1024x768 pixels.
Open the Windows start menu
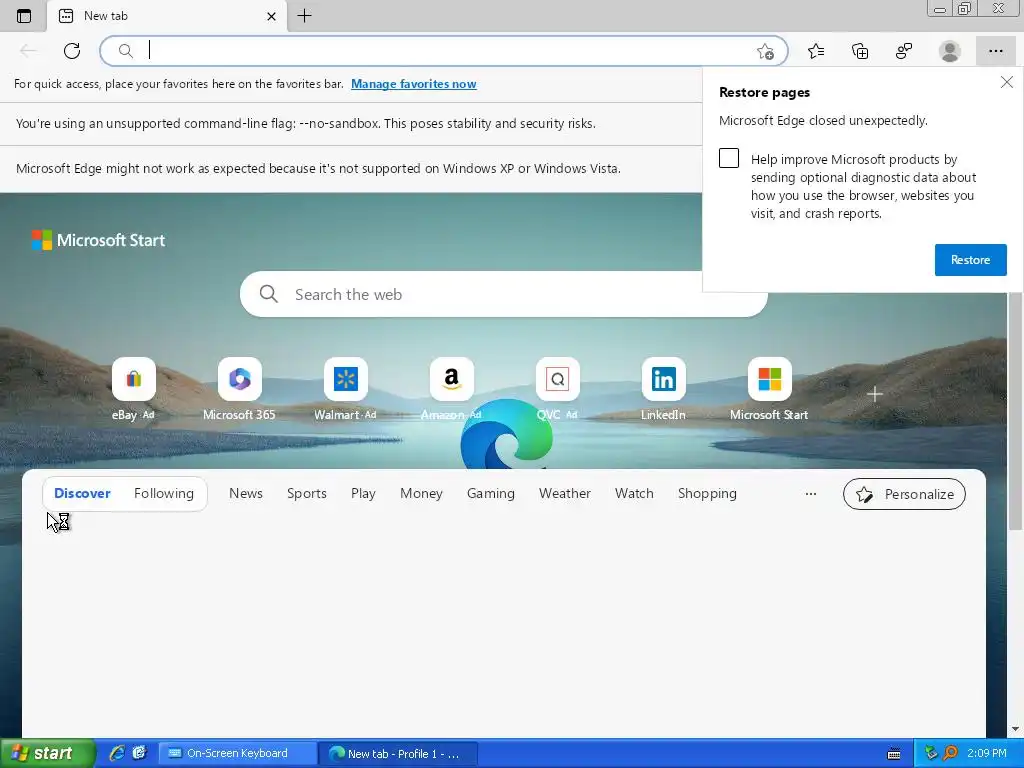(47, 753)
